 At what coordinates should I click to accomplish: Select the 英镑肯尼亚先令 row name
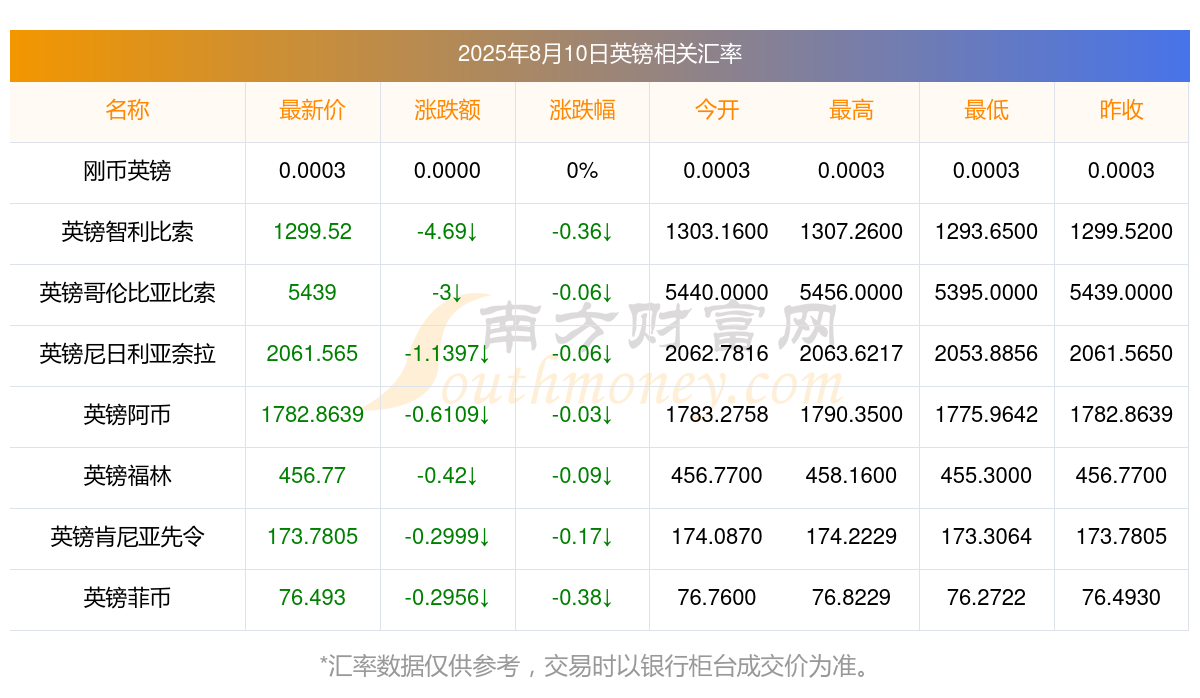pos(127,537)
